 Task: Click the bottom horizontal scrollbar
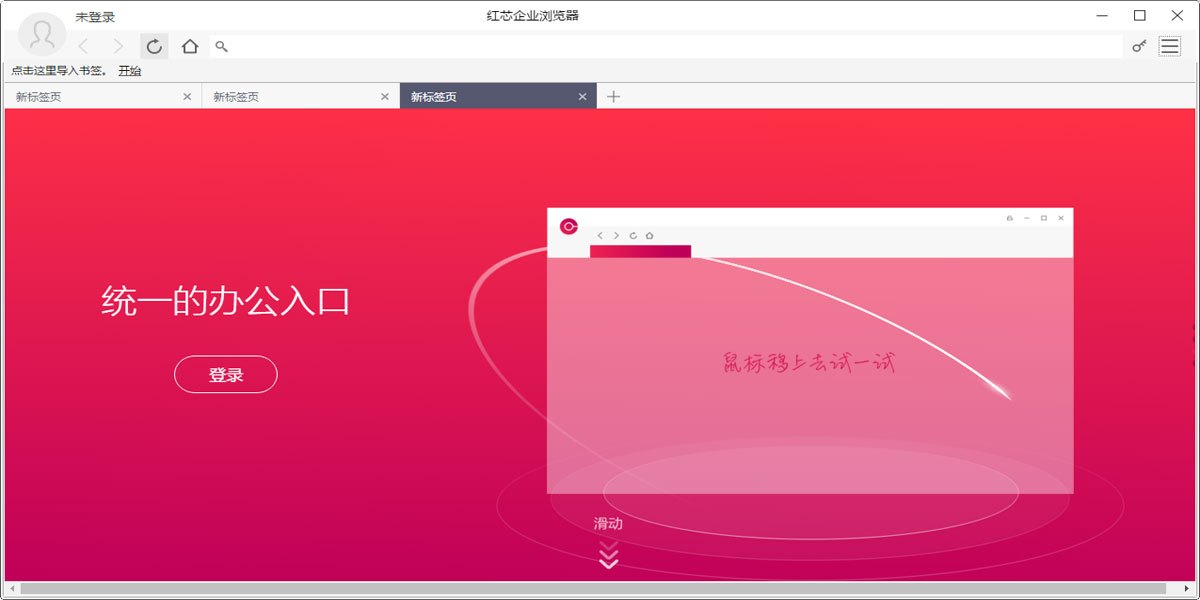600,592
